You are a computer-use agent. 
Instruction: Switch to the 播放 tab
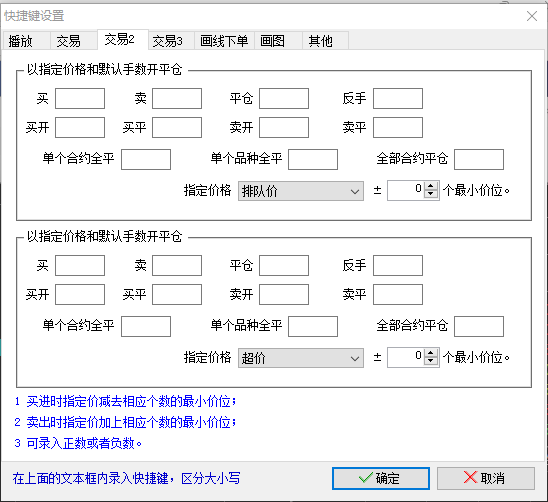point(26,41)
